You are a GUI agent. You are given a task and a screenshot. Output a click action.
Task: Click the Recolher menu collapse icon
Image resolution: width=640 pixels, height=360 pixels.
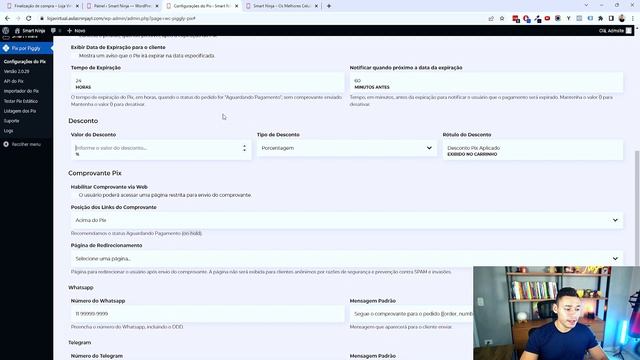pos(6,144)
